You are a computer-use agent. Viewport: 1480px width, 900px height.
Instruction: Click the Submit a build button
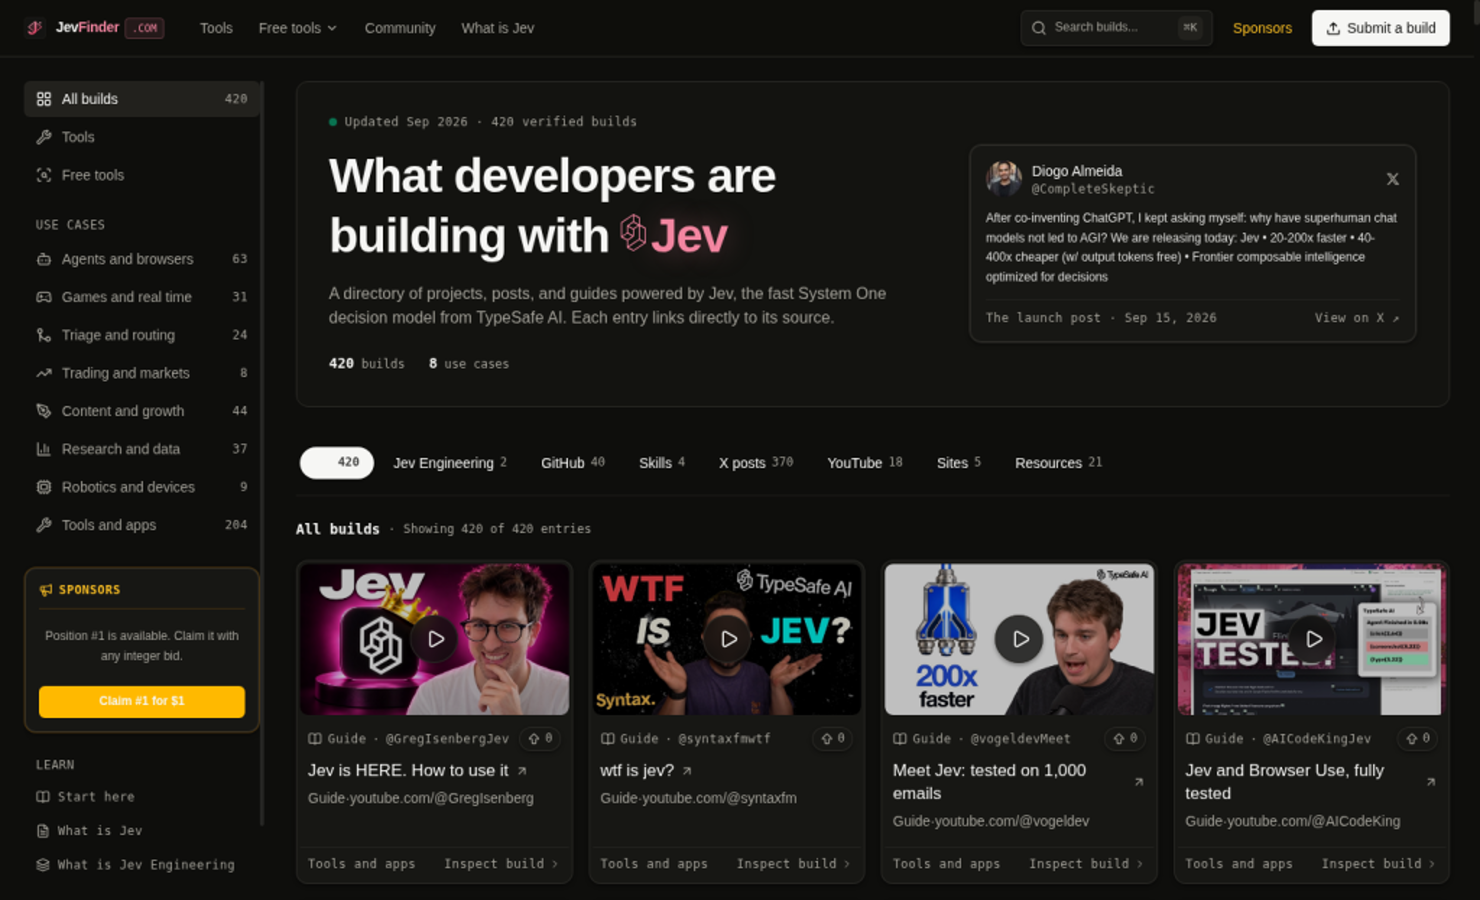point(1380,28)
